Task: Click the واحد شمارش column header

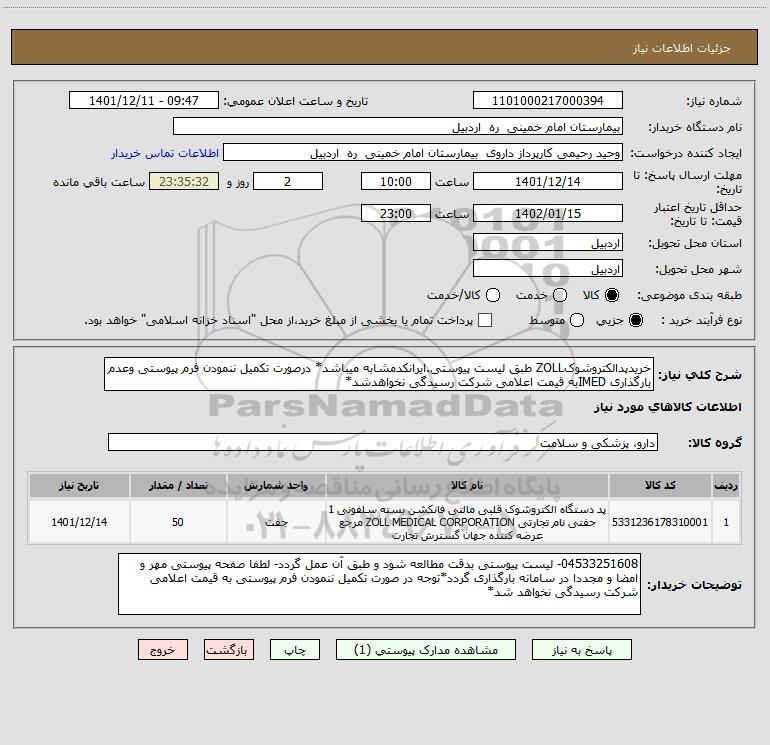Action: click(276, 485)
